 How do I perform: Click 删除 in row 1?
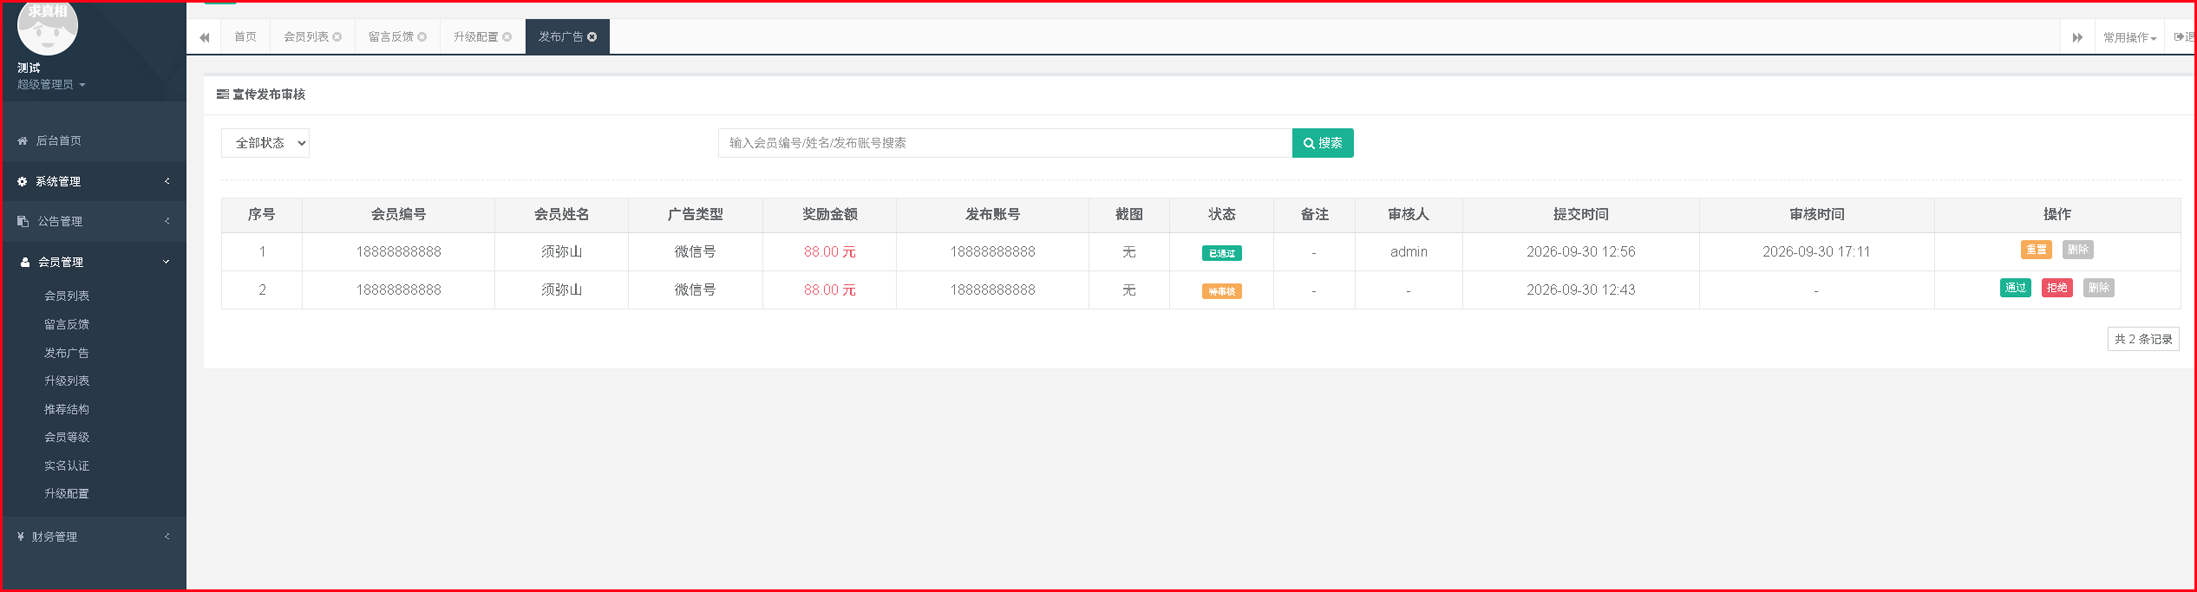pos(2077,250)
